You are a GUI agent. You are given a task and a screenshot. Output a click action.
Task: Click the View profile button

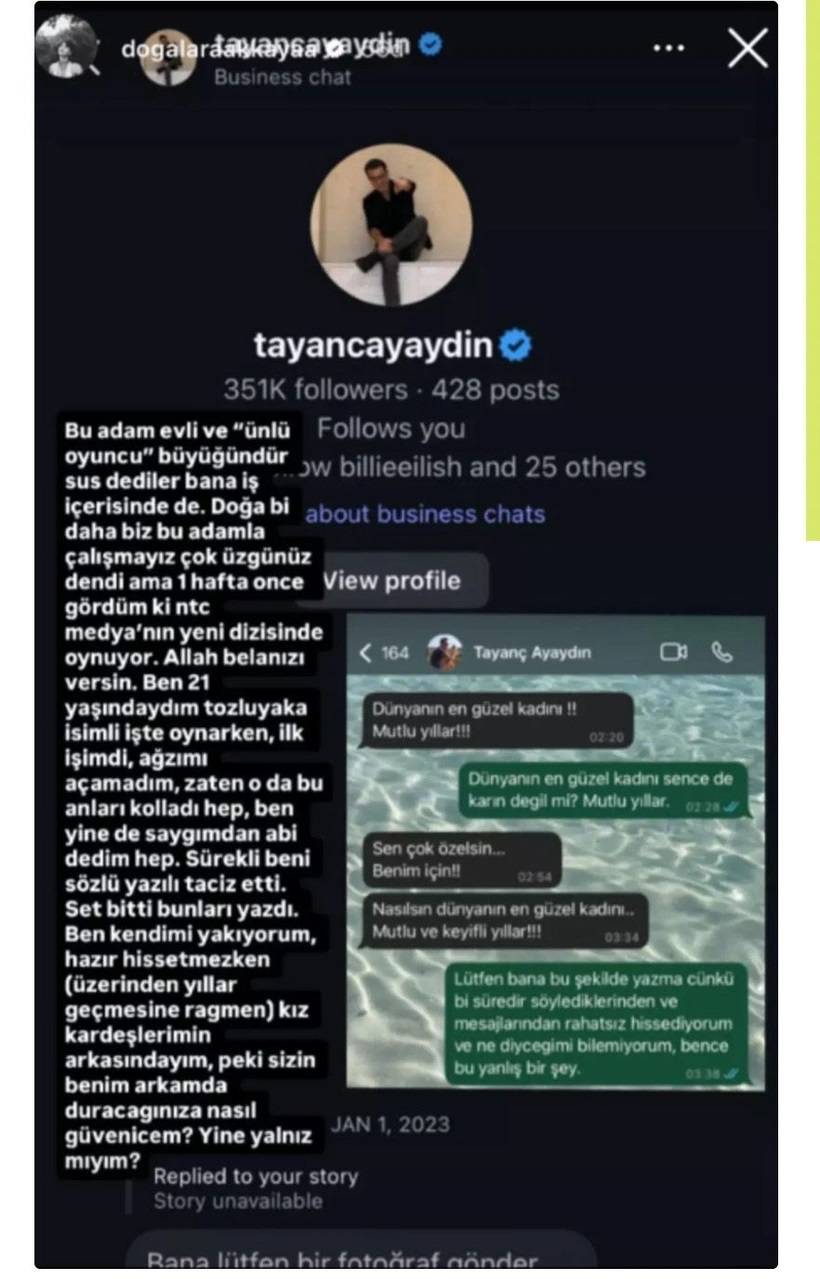[x=392, y=580]
